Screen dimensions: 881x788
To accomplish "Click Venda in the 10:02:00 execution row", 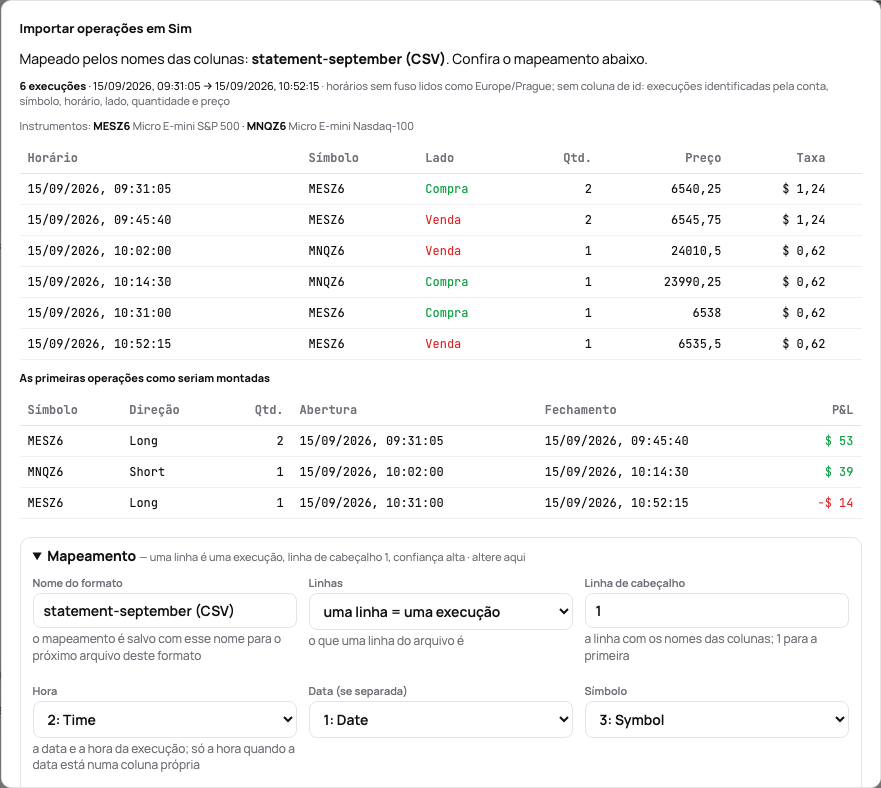I will (x=443, y=251).
